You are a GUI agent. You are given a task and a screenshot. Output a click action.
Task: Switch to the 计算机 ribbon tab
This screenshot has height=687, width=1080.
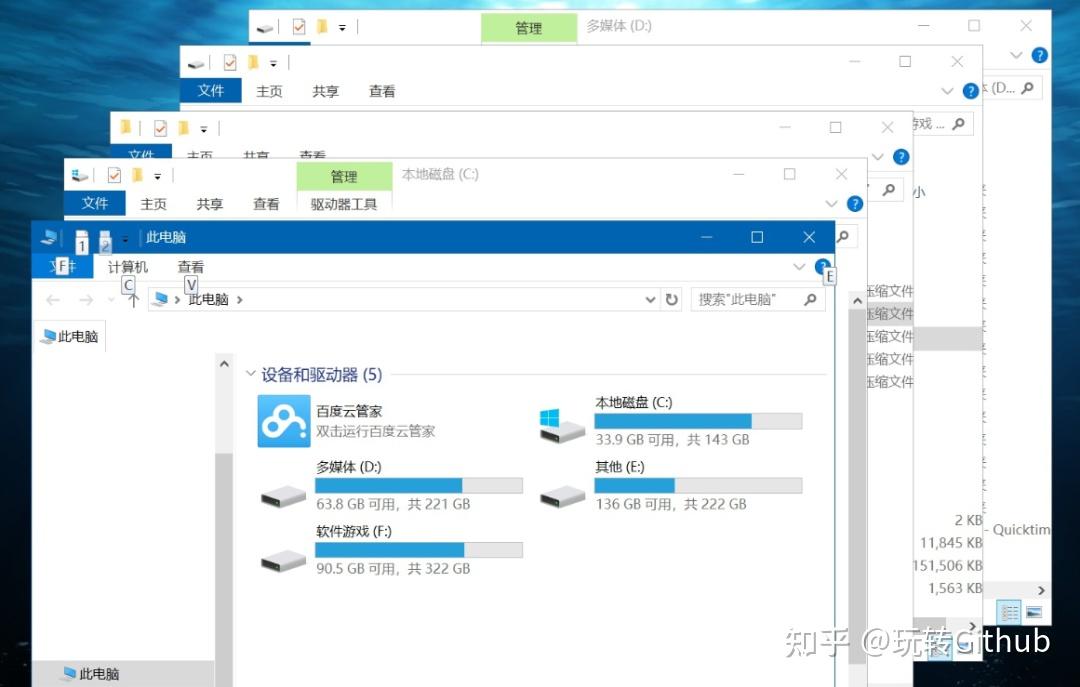pyautogui.click(x=128, y=266)
